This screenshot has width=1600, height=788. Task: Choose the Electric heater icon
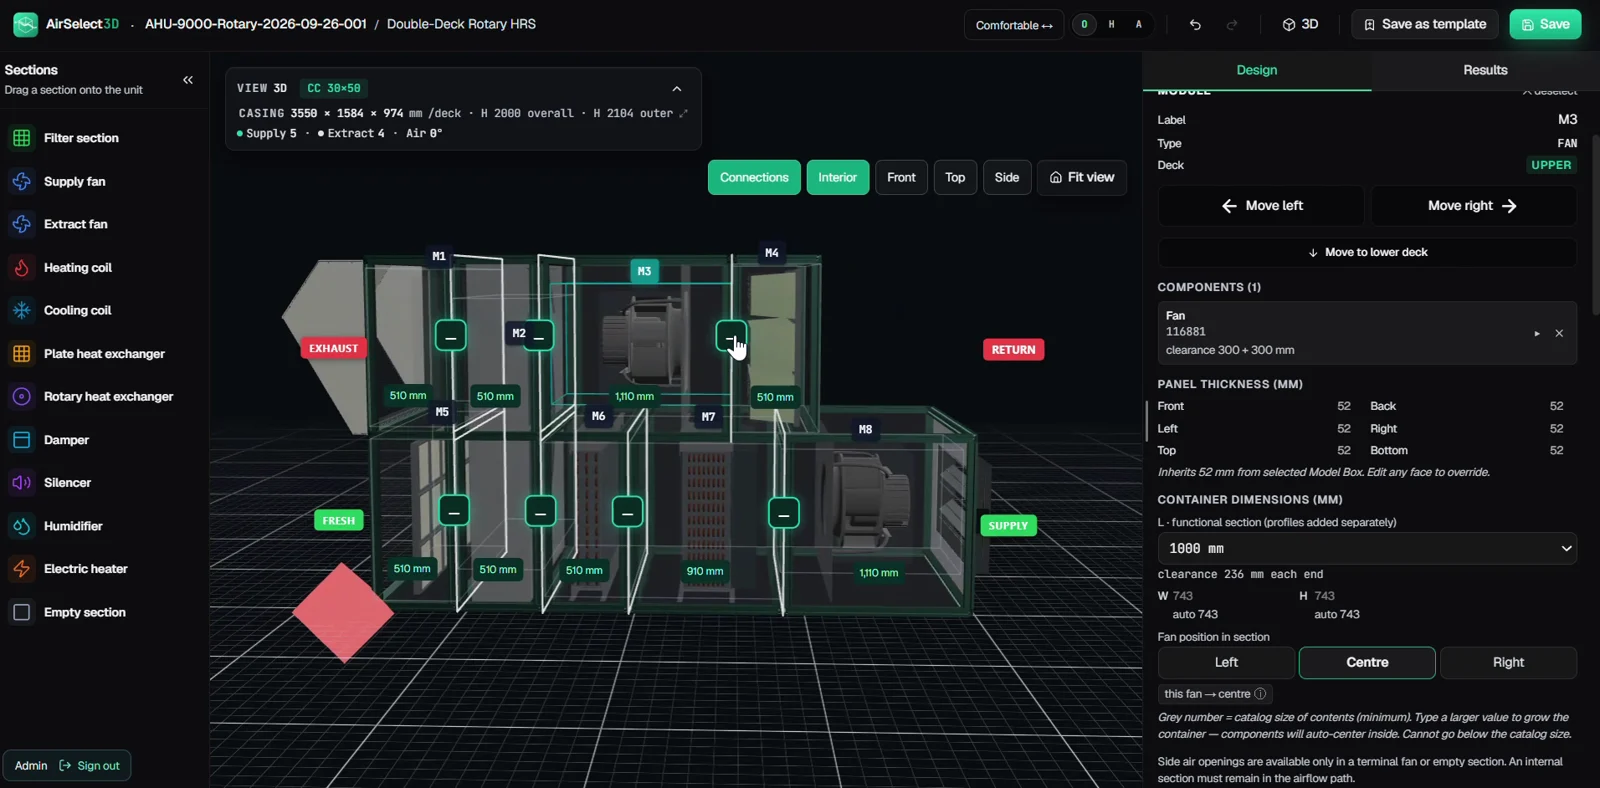tap(22, 568)
